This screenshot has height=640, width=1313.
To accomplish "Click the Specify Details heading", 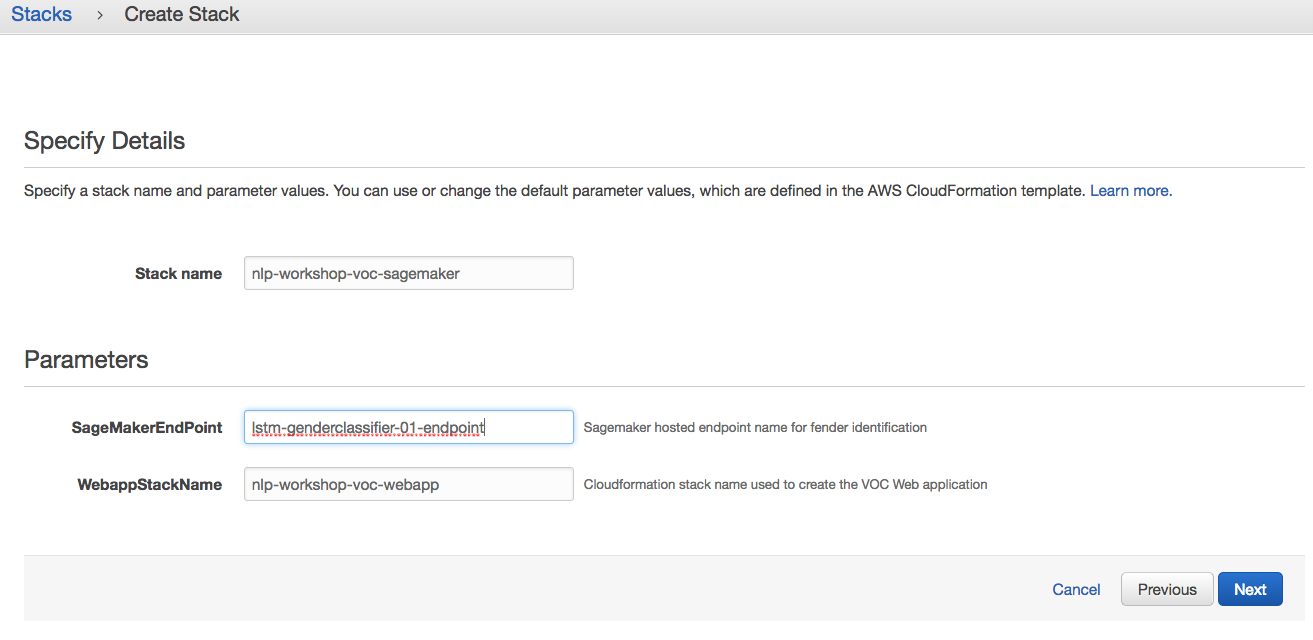I will [104, 141].
